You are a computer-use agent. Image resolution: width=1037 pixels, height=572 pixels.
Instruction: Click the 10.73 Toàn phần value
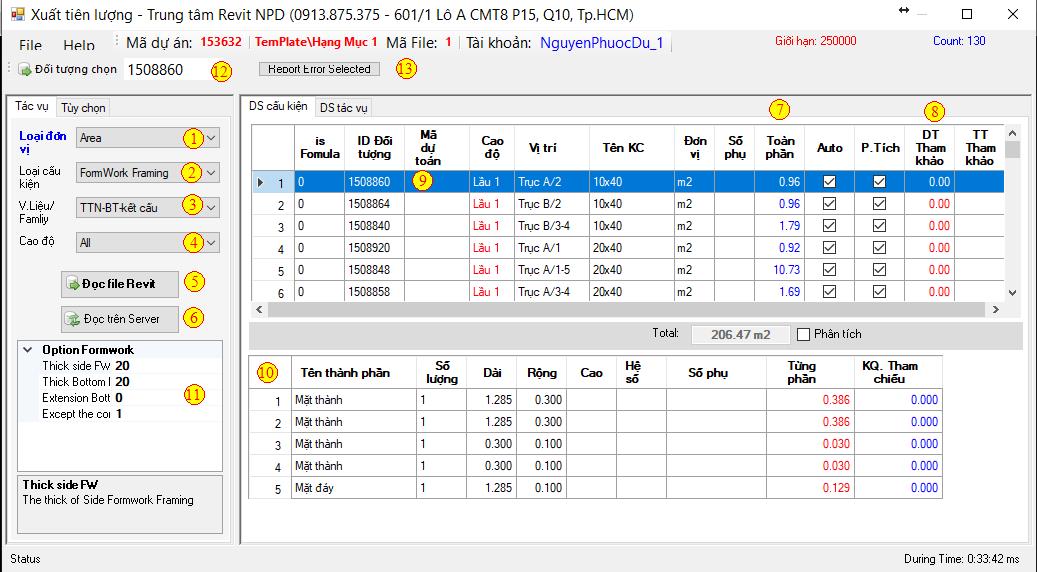pos(787,270)
